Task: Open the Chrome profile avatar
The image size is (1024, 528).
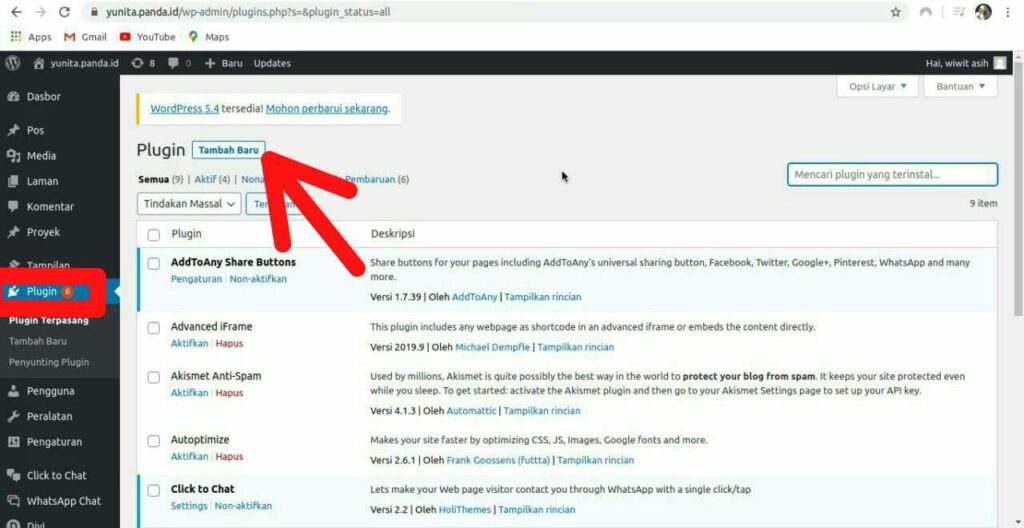Action: [x=984, y=12]
